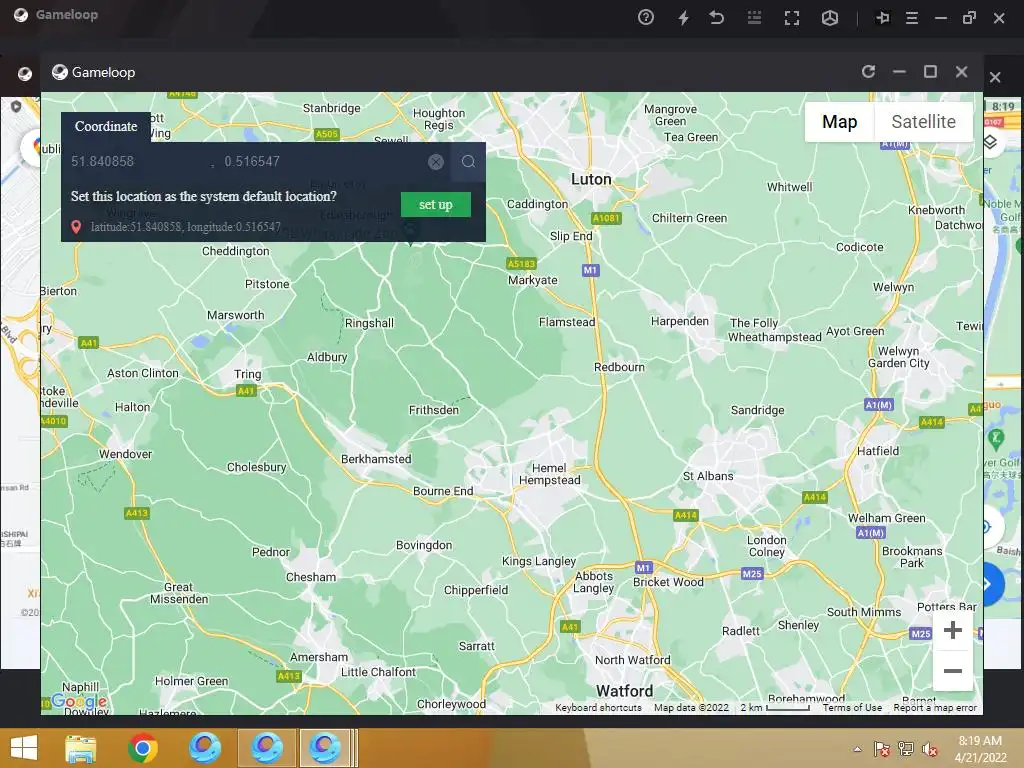Click the set up button
Image resolution: width=1024 pixels, height=768 pixels.
436,204
